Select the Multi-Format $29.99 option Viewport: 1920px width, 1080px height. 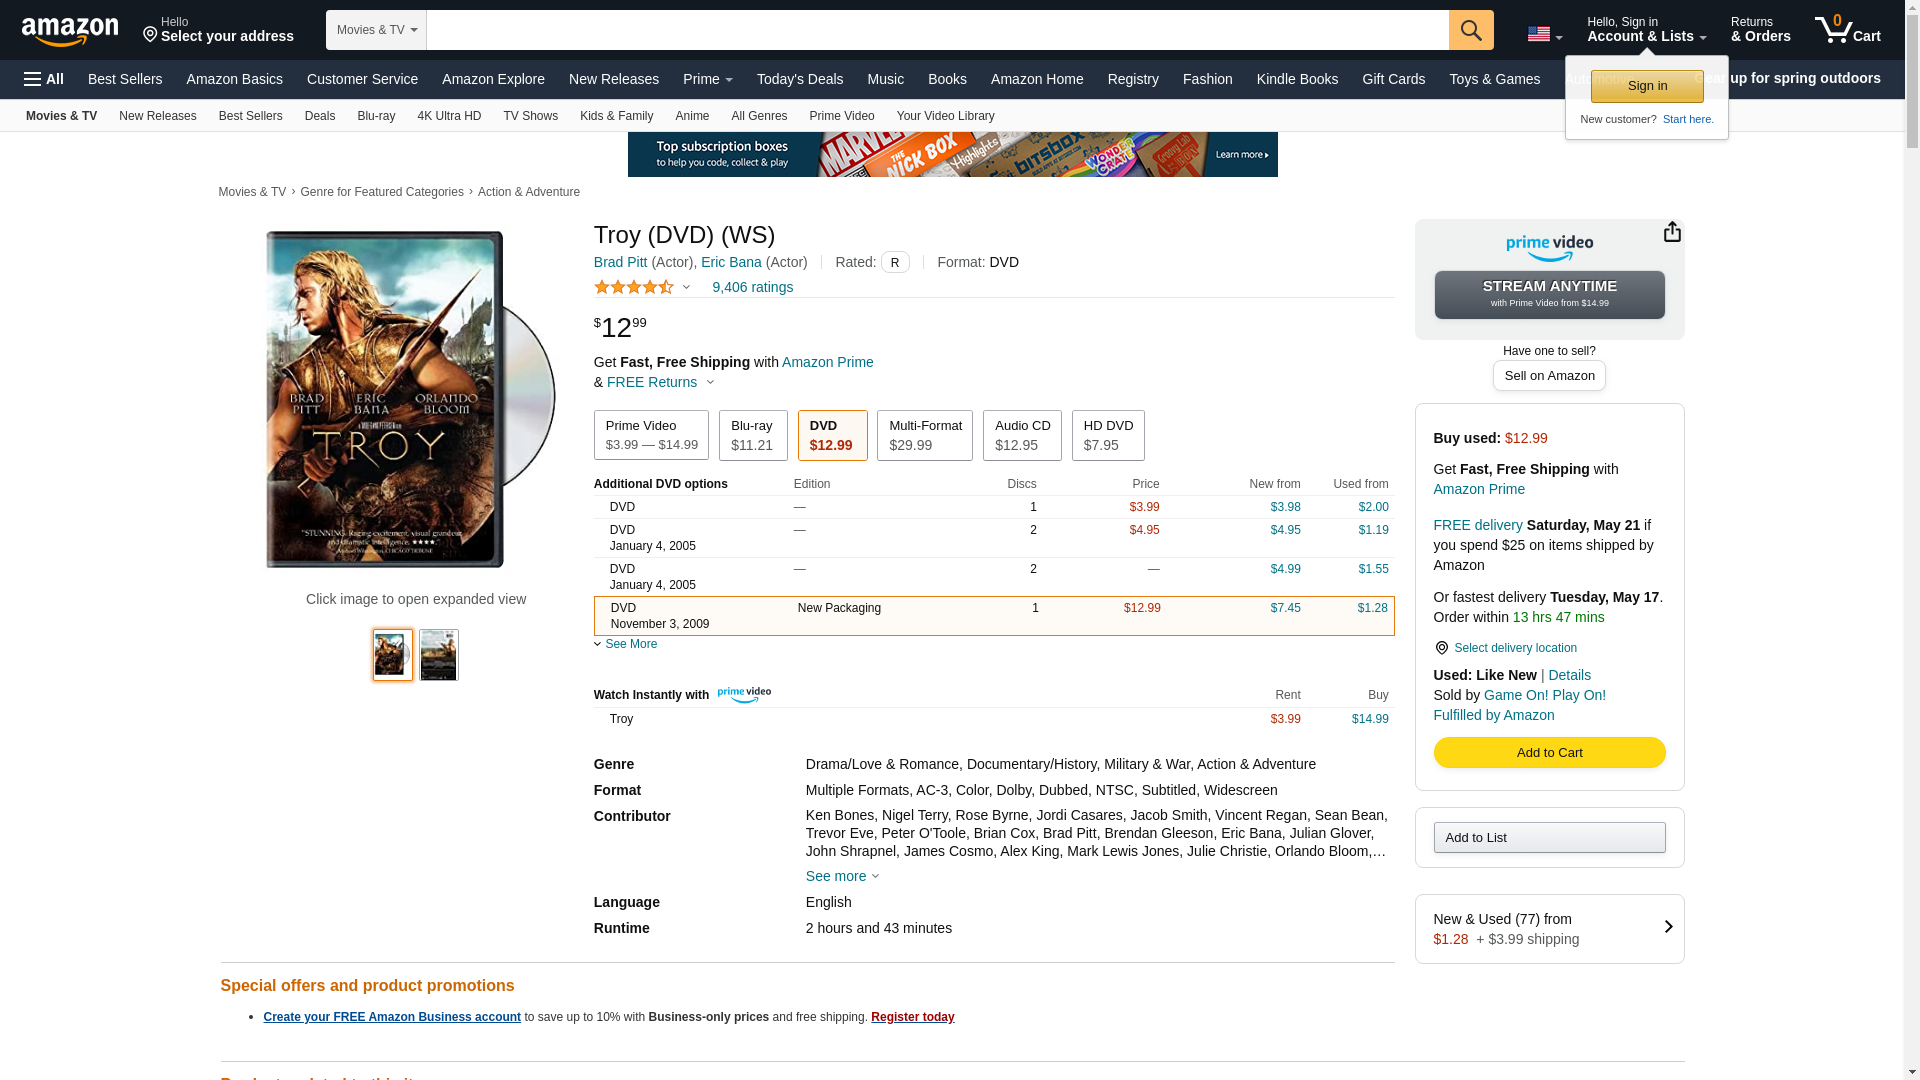click(x=924, y=436)
